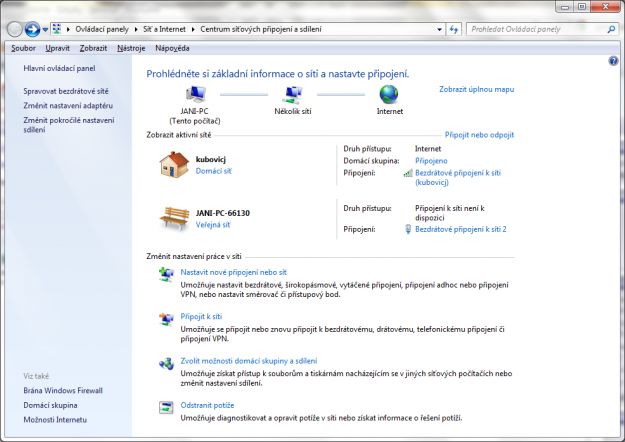
Task: Open Spravovat bezdrátové sítě
Action: click(x=66, y=91)
